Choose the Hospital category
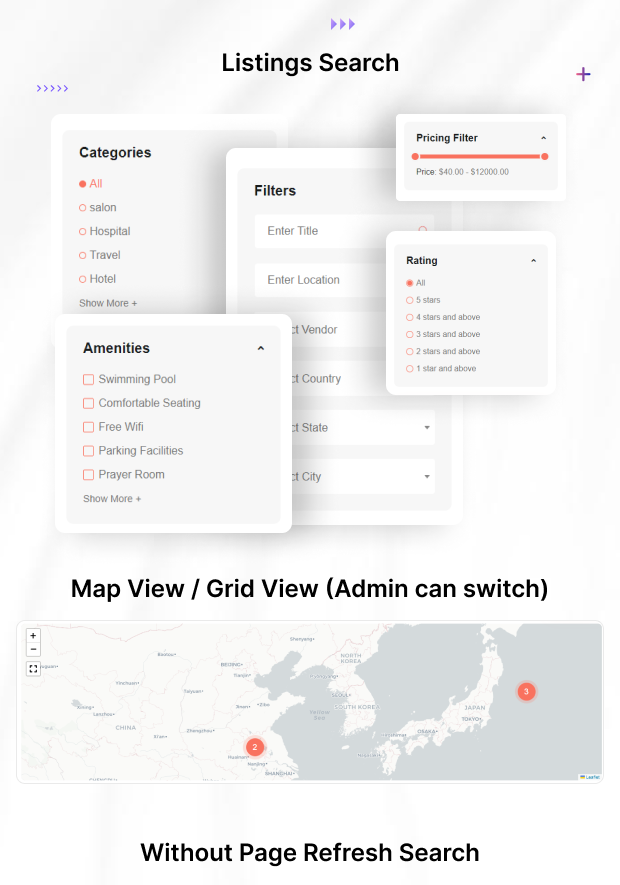Viewport: 620px width, 885px height. (x=83, y=231)
